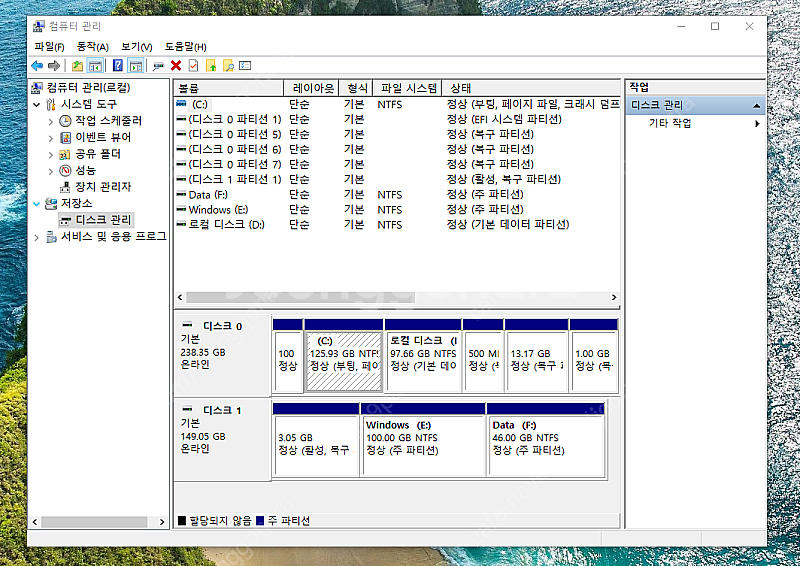This screenshot has height=566, width=800.
Task: Click the blue Help question mark icon
Action: [x=118, y=65]
